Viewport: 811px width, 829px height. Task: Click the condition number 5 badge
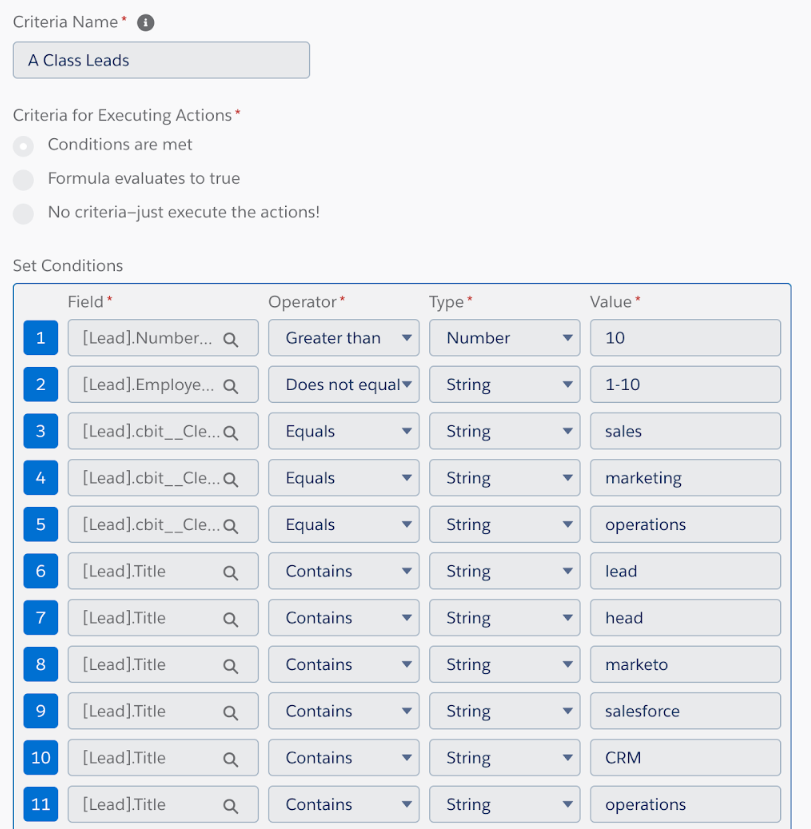(41, 524)
